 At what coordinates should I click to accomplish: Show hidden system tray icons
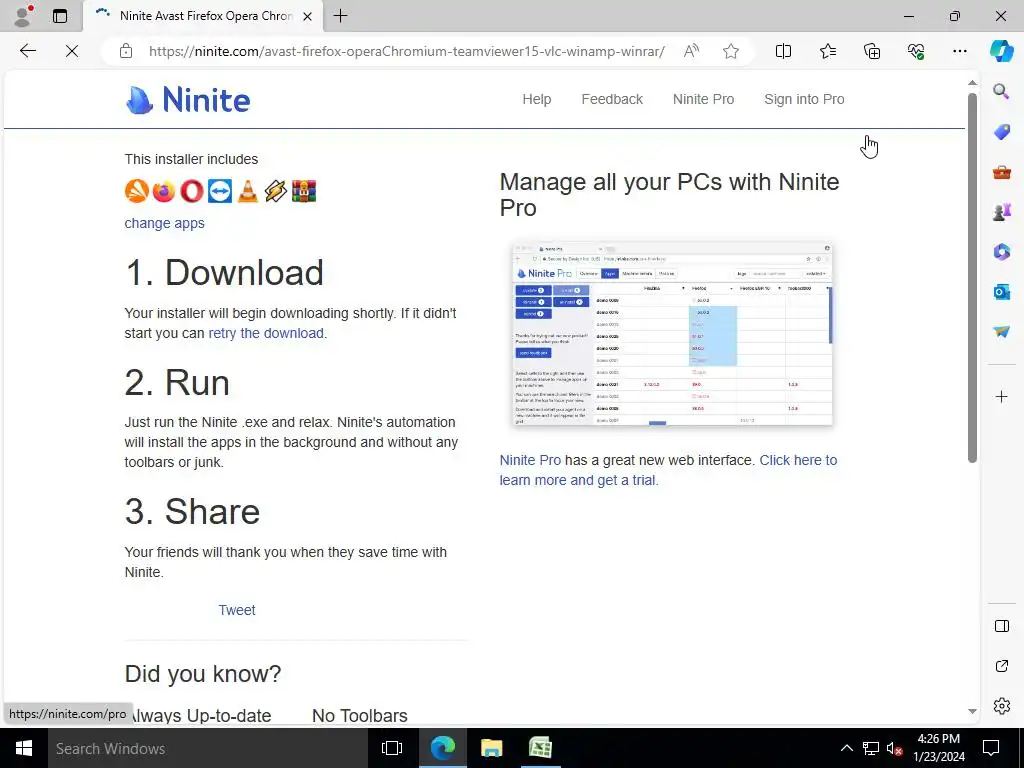pos(846,748)
